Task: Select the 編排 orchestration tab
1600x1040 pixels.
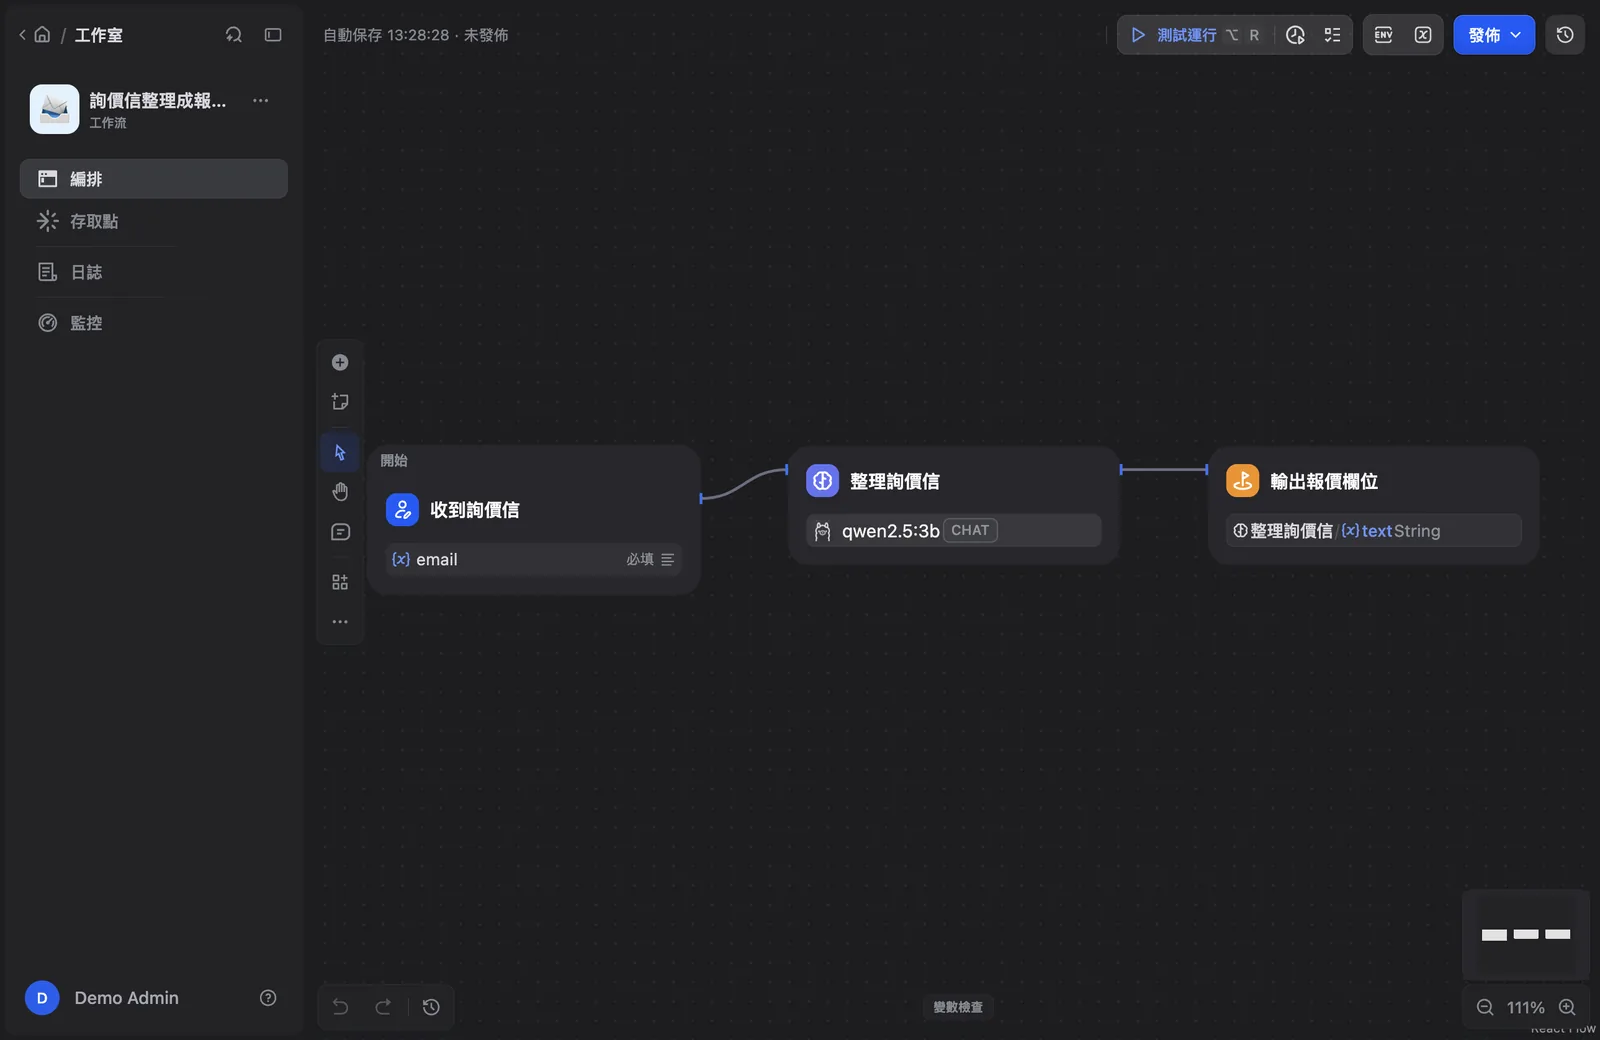Action: [154, 179]
